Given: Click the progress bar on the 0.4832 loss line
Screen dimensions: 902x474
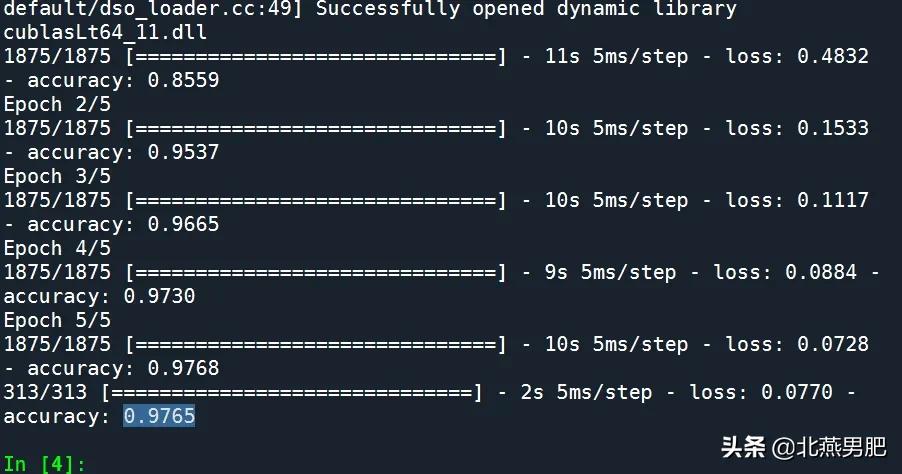Looking at the screenshot, I should 315,56.
